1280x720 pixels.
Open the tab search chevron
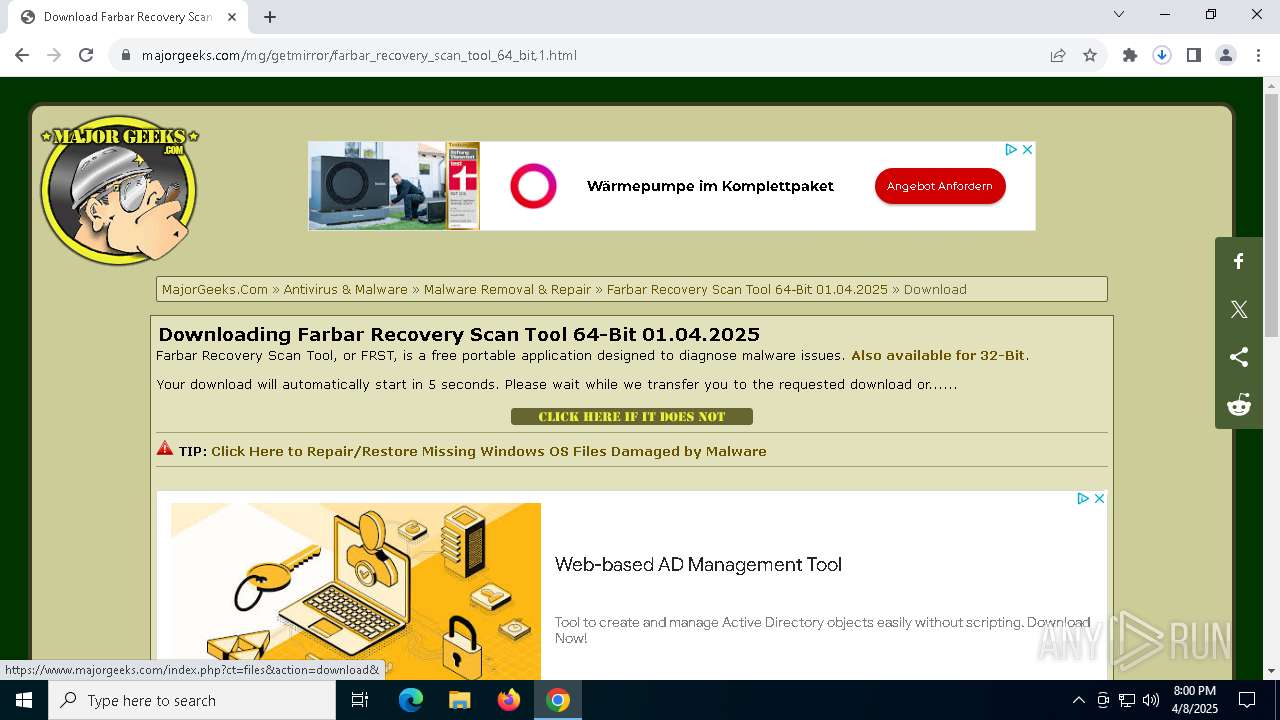[1119, 14]
